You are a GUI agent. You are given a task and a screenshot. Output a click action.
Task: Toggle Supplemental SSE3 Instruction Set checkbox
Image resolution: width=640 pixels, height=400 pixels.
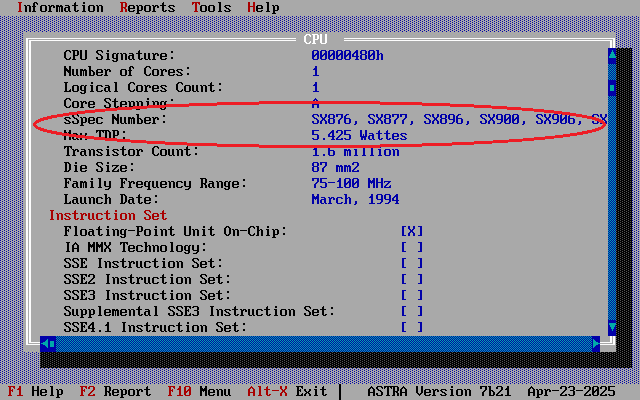click(x=412, y=311)
